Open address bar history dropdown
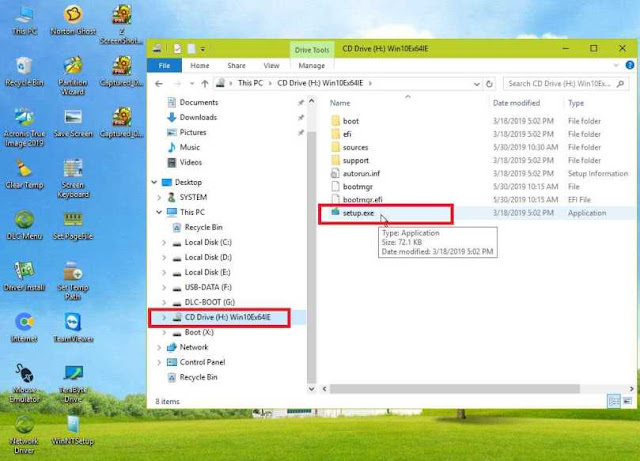Image resolution: width=640 pixels, height=461 pixels. [x=476, y=84]
